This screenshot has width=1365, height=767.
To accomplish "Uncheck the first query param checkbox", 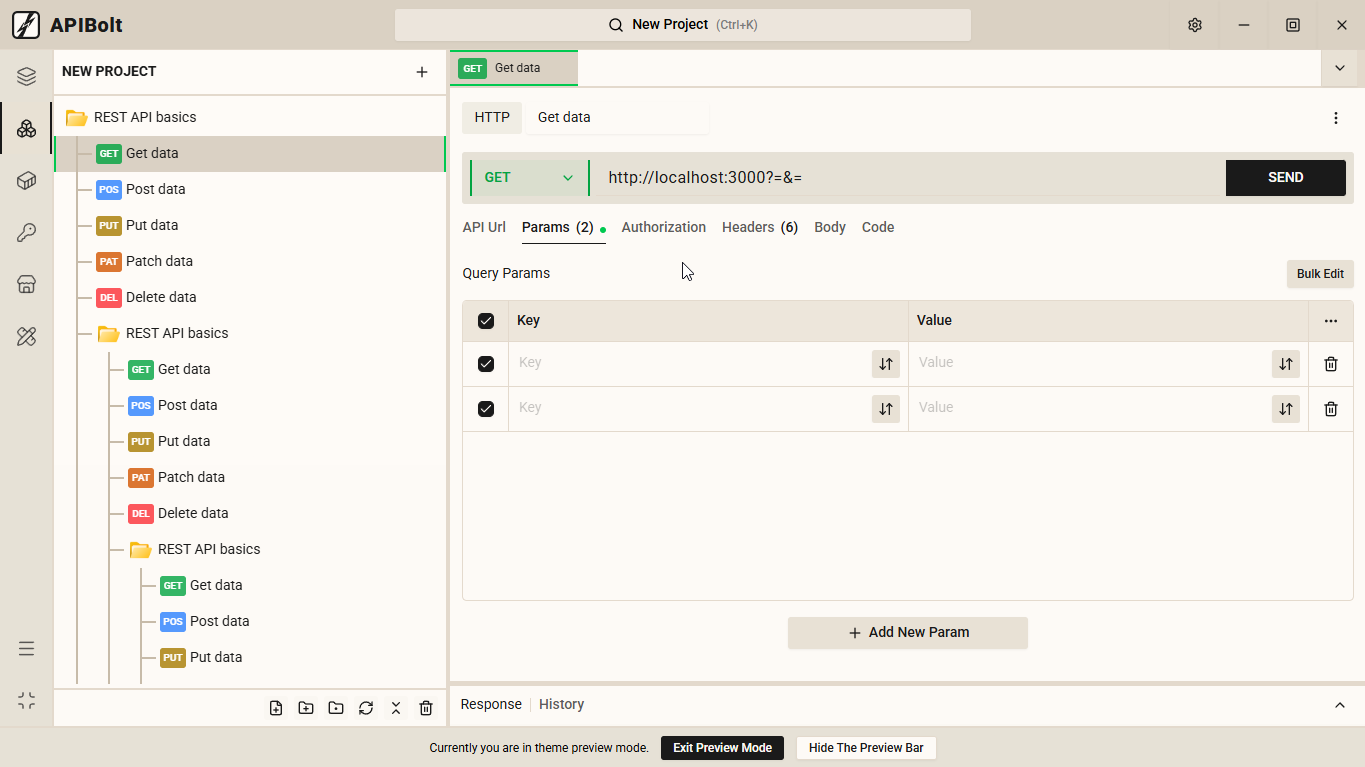I will pos(486,364).
